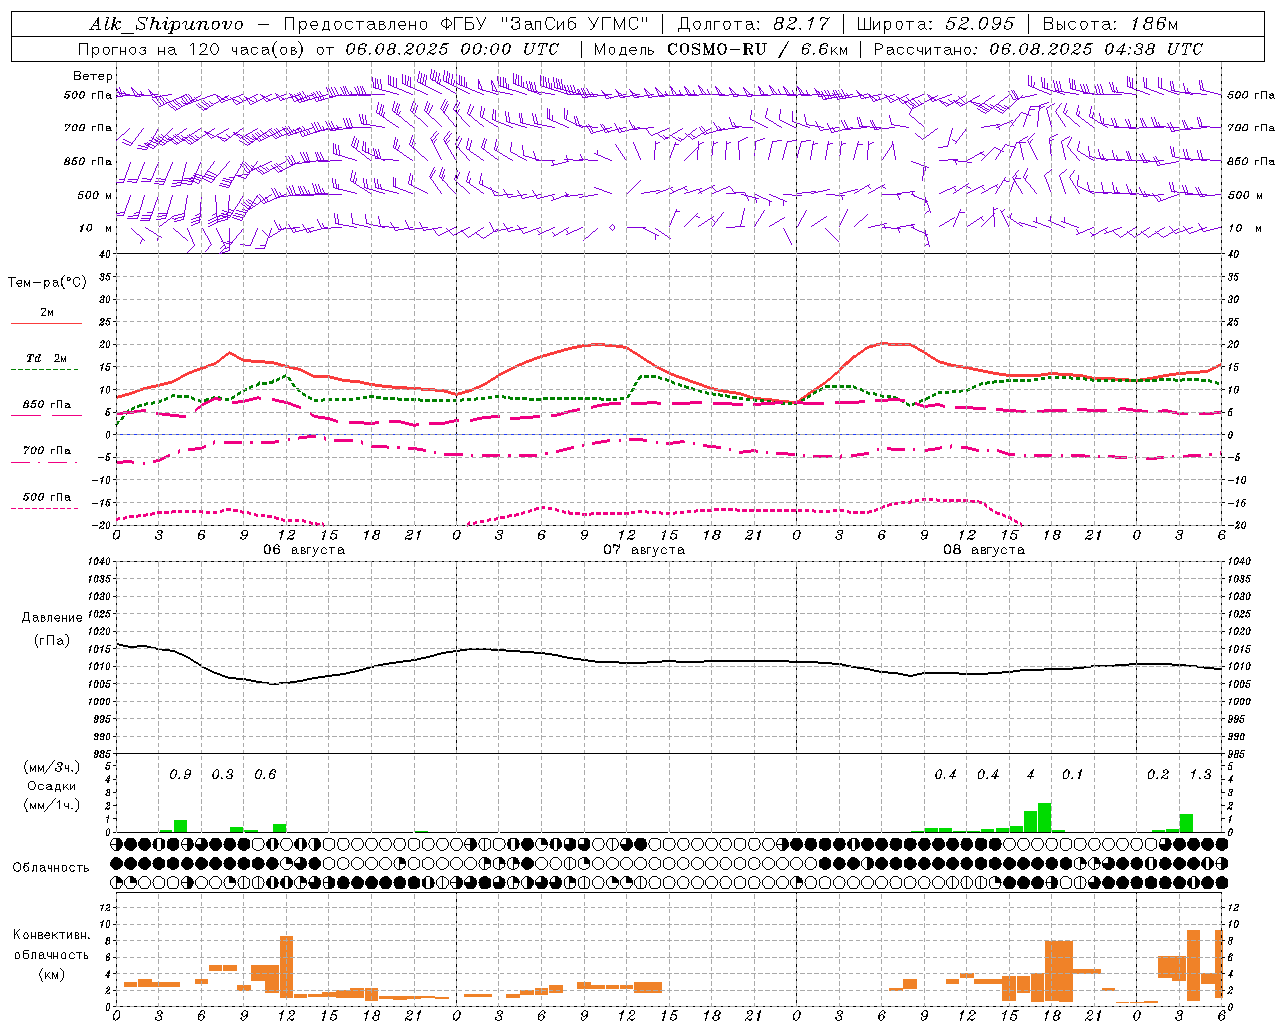The width and height of the screenshot is (1280, 1024).
Task: Click the precipitation value 0.3
Action: pos(223,775)
